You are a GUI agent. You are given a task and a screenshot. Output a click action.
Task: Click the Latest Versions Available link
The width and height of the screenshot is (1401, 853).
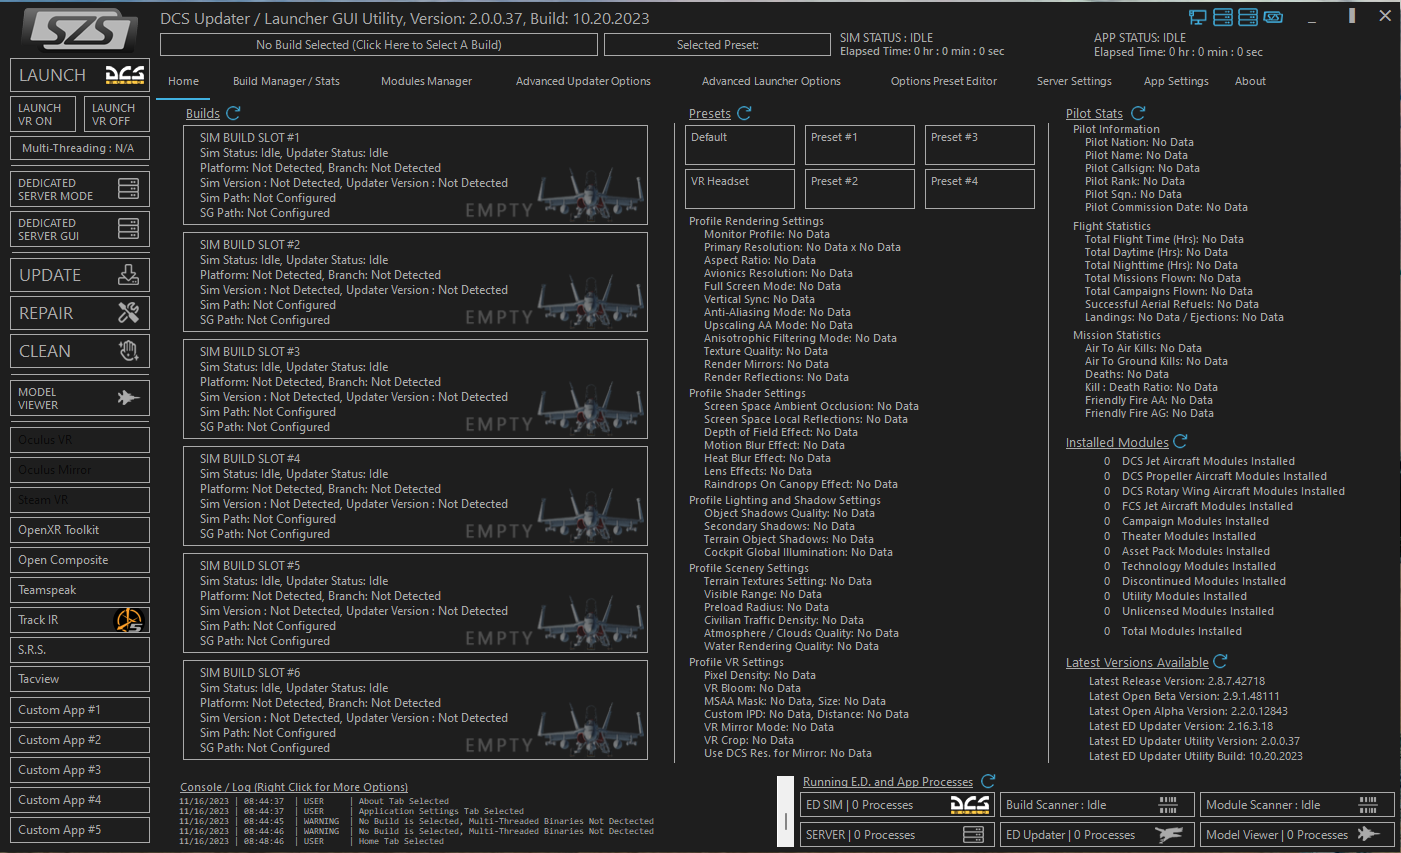click(x=1137, y=662)
